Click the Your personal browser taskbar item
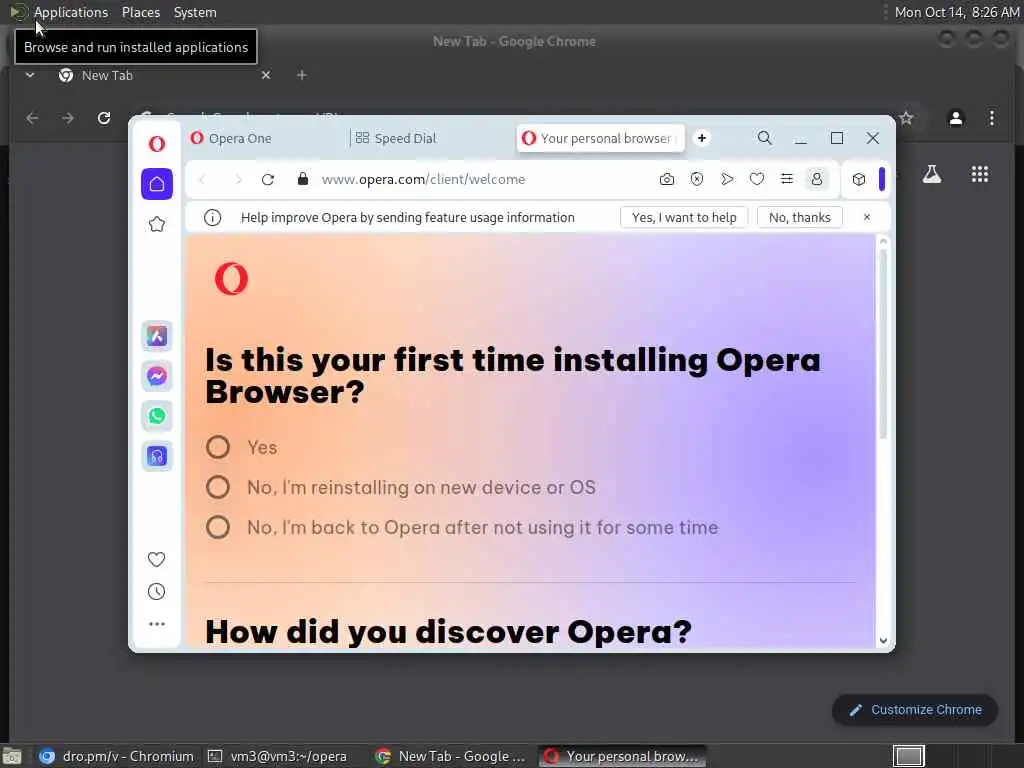 622,756
